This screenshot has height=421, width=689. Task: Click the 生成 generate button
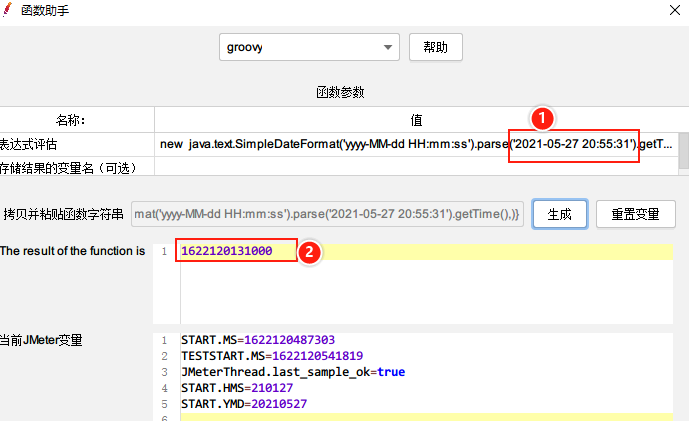[x=560, y=214]
